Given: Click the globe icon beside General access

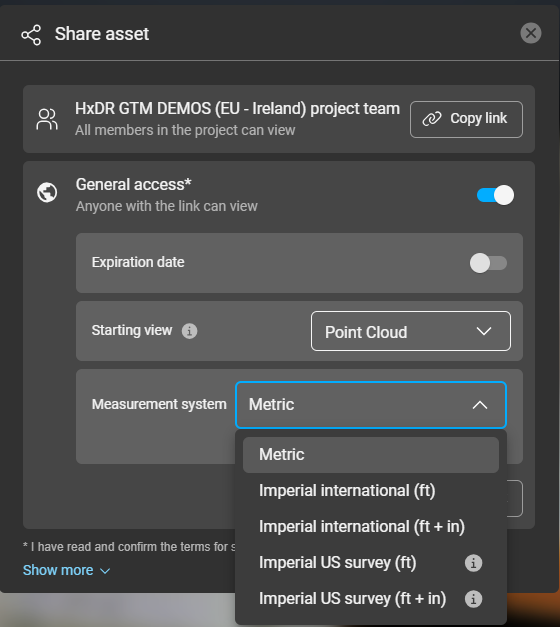Looking at the screenshot, I should tap(47, 193).
